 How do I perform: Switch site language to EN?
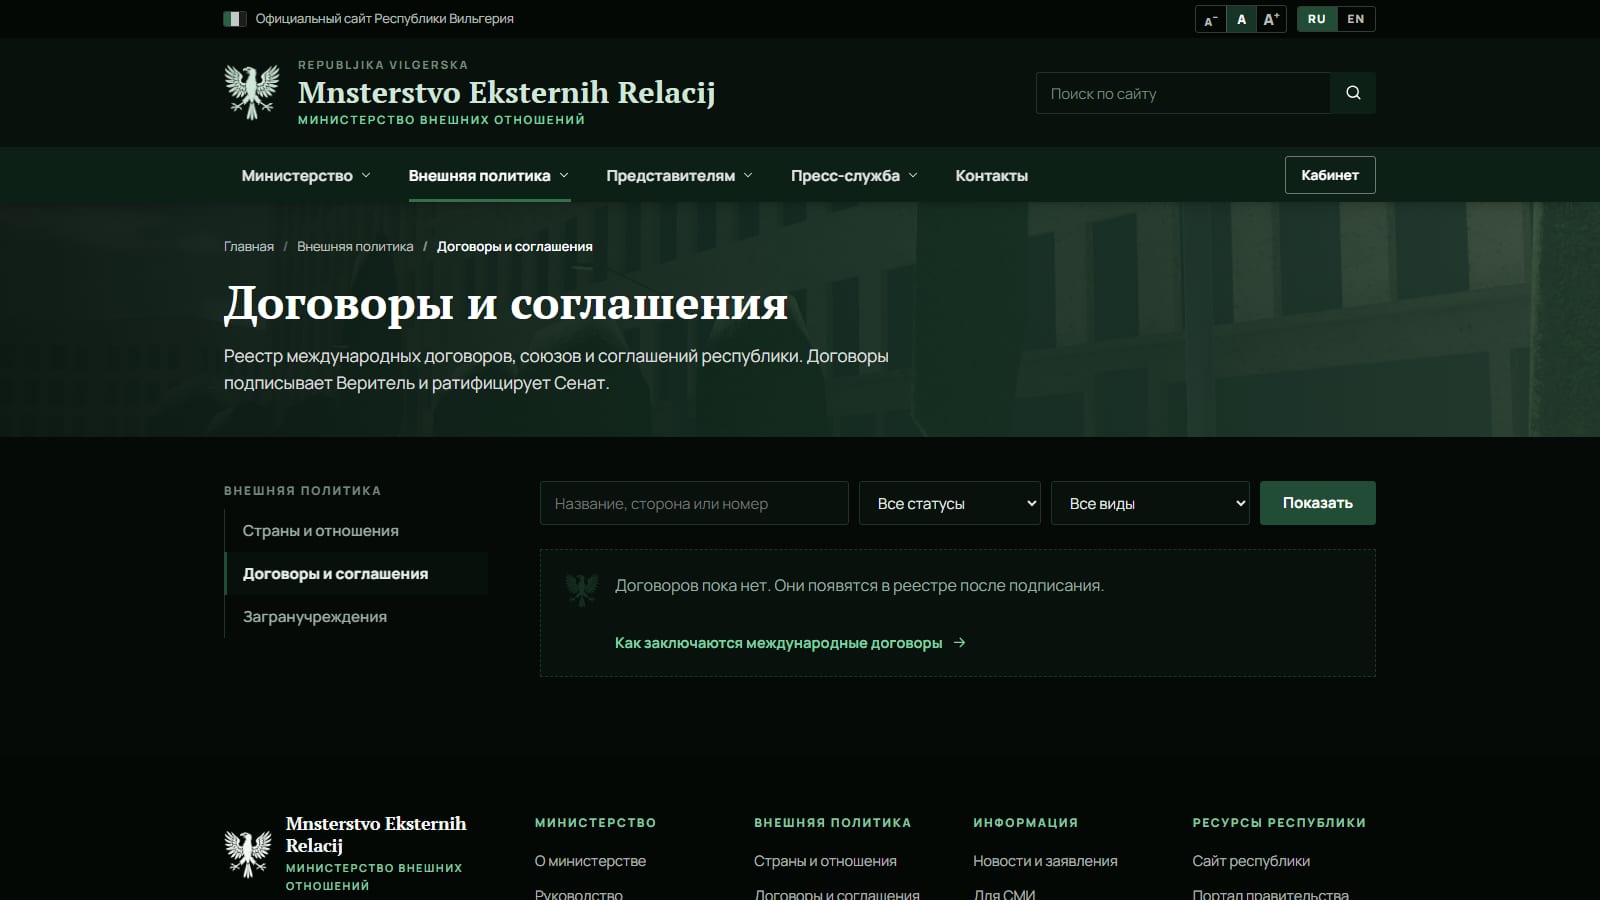tap(1355, 19)
